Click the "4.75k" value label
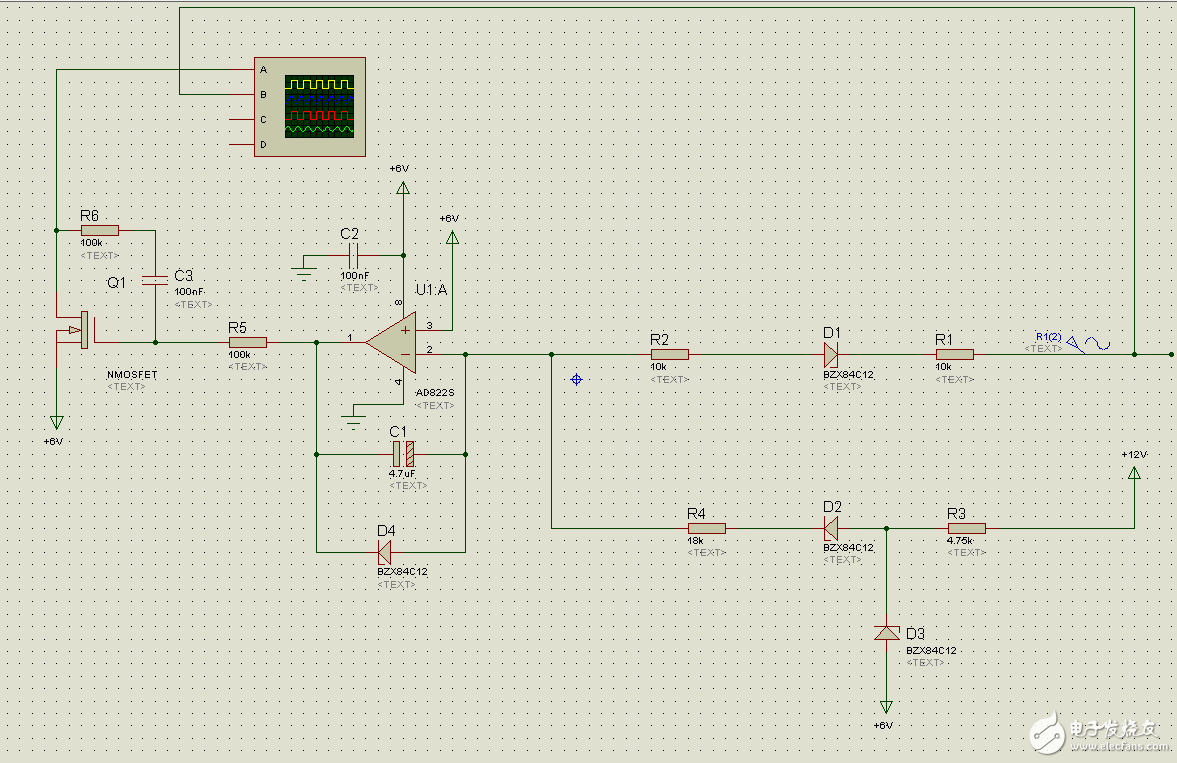This screenshot has width=1177, height=763. (x=960, y=540)
